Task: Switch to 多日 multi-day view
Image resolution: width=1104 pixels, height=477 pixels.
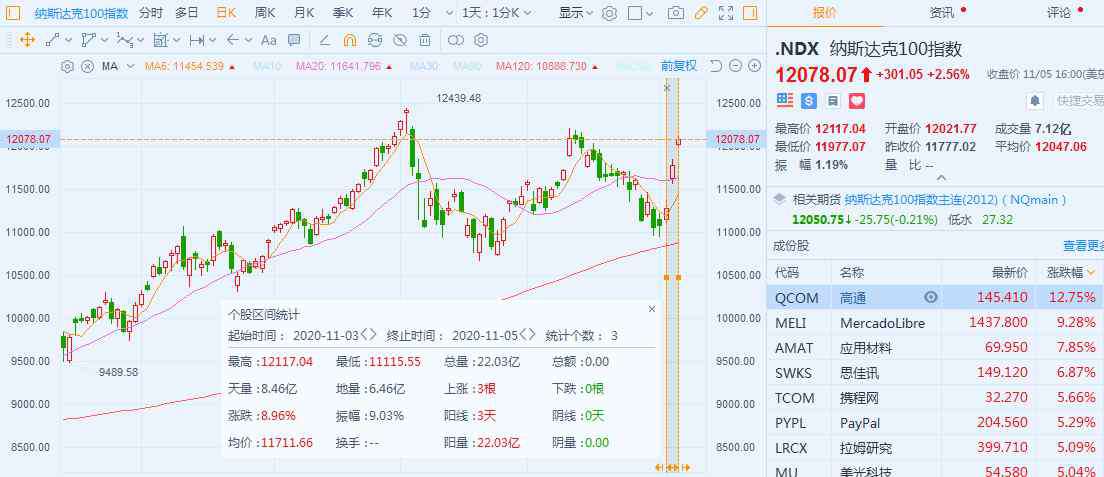Action: coord(187,13)
